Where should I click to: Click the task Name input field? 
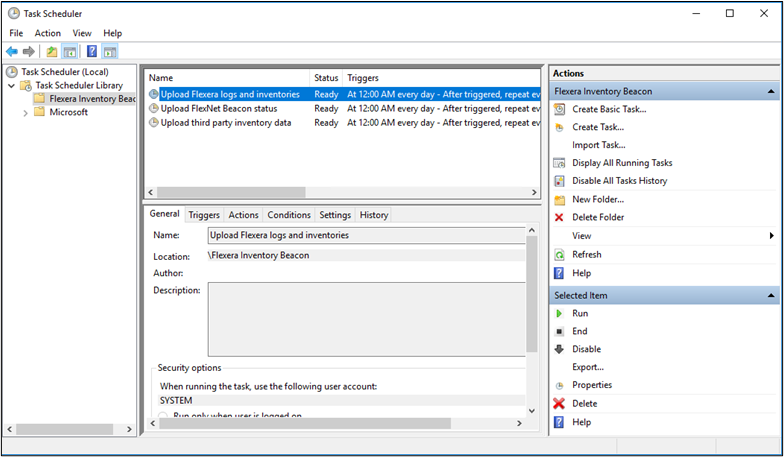click(366, 235)
